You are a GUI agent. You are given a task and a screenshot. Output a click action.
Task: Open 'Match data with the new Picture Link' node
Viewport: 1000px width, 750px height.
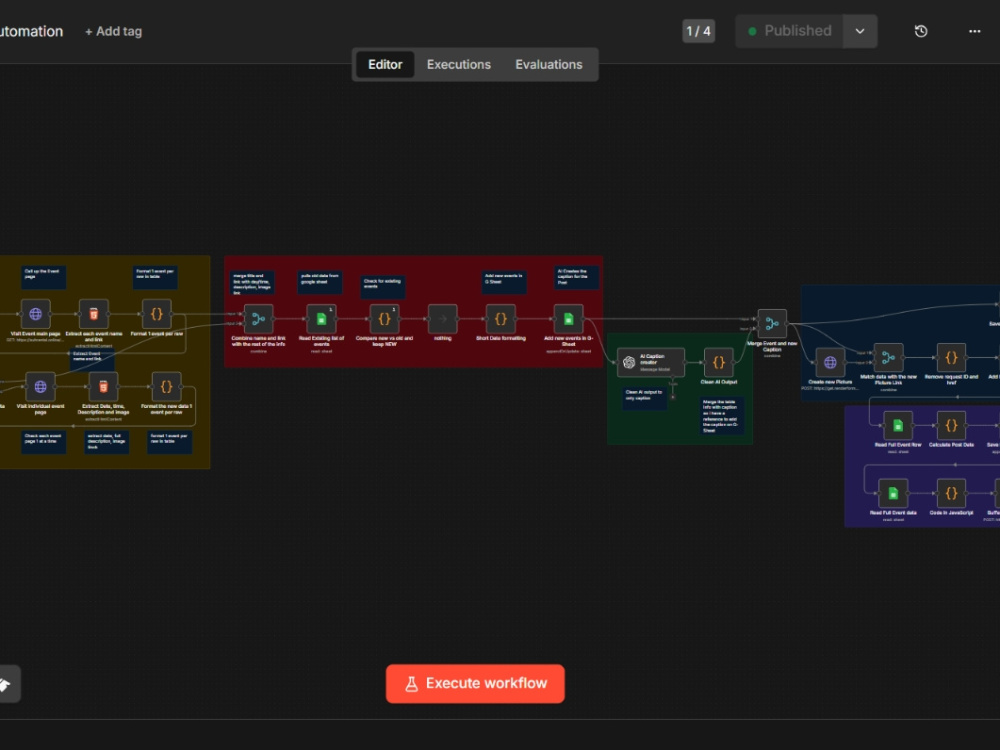[x=888, y=358]
